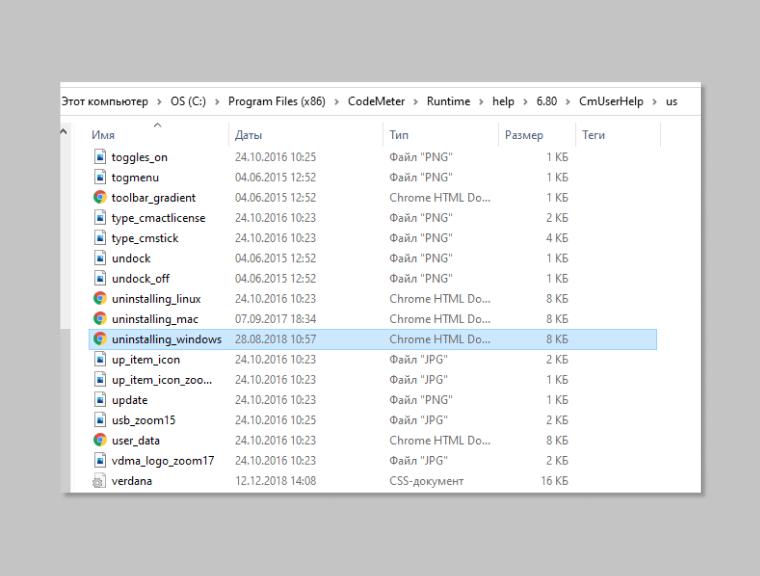Select the file named uninstalling_windows
The height and width of the screenshot is (576, 760).
(x=167, y=339)
